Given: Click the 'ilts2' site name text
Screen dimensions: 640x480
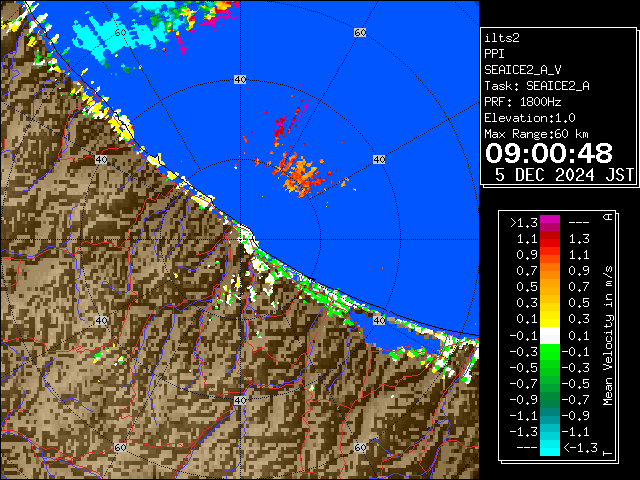Looking at the screenshot, I should click(x=502, y=38).
